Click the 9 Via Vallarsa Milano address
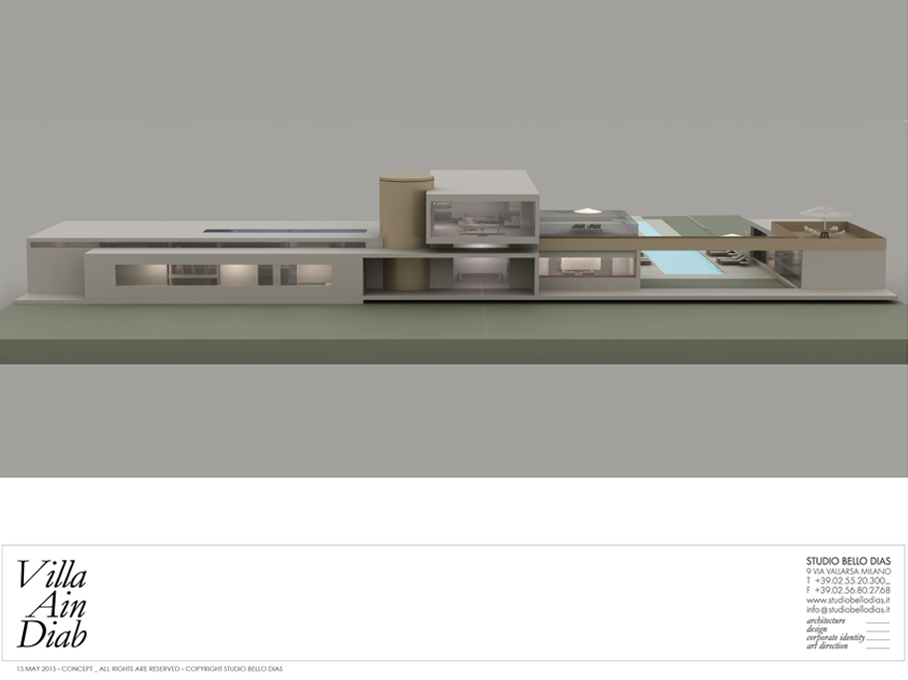The height and width of the screenshot is (680, 908). (848, 570)
